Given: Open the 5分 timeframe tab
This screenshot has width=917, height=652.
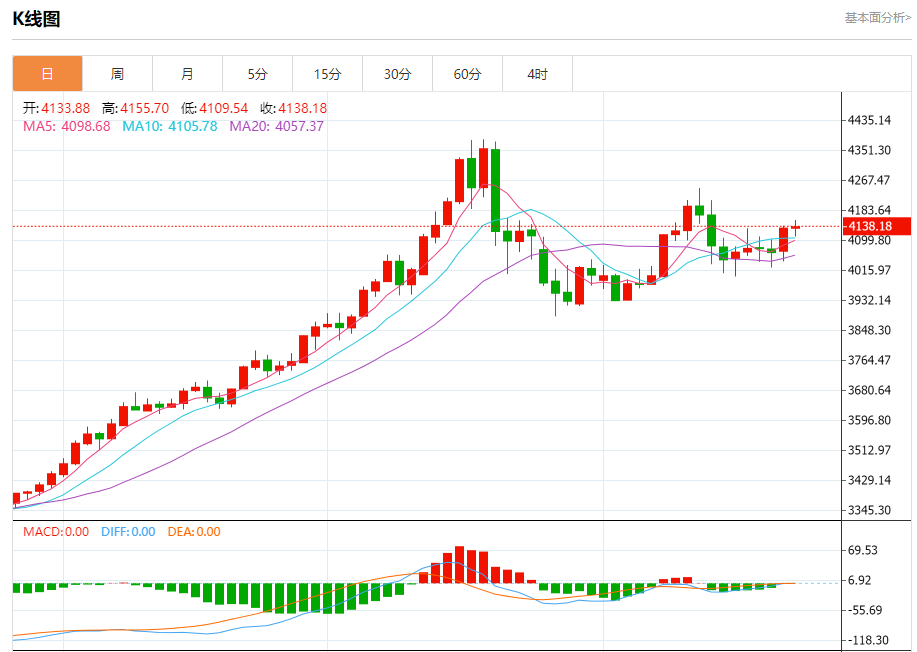Looking at the screenshot, I should 257,74.
